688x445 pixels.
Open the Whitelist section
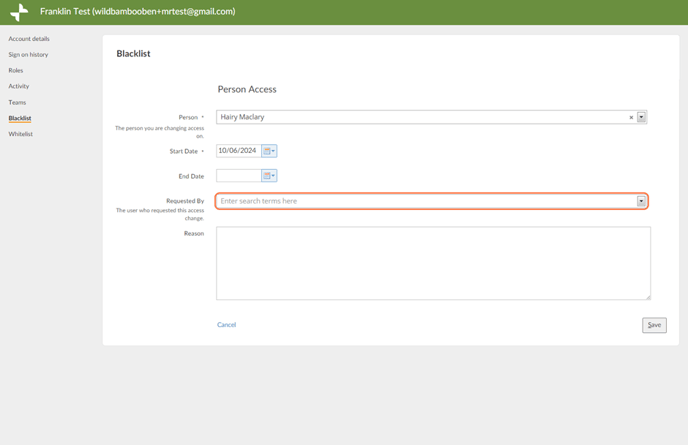click(x=21, y=134)
